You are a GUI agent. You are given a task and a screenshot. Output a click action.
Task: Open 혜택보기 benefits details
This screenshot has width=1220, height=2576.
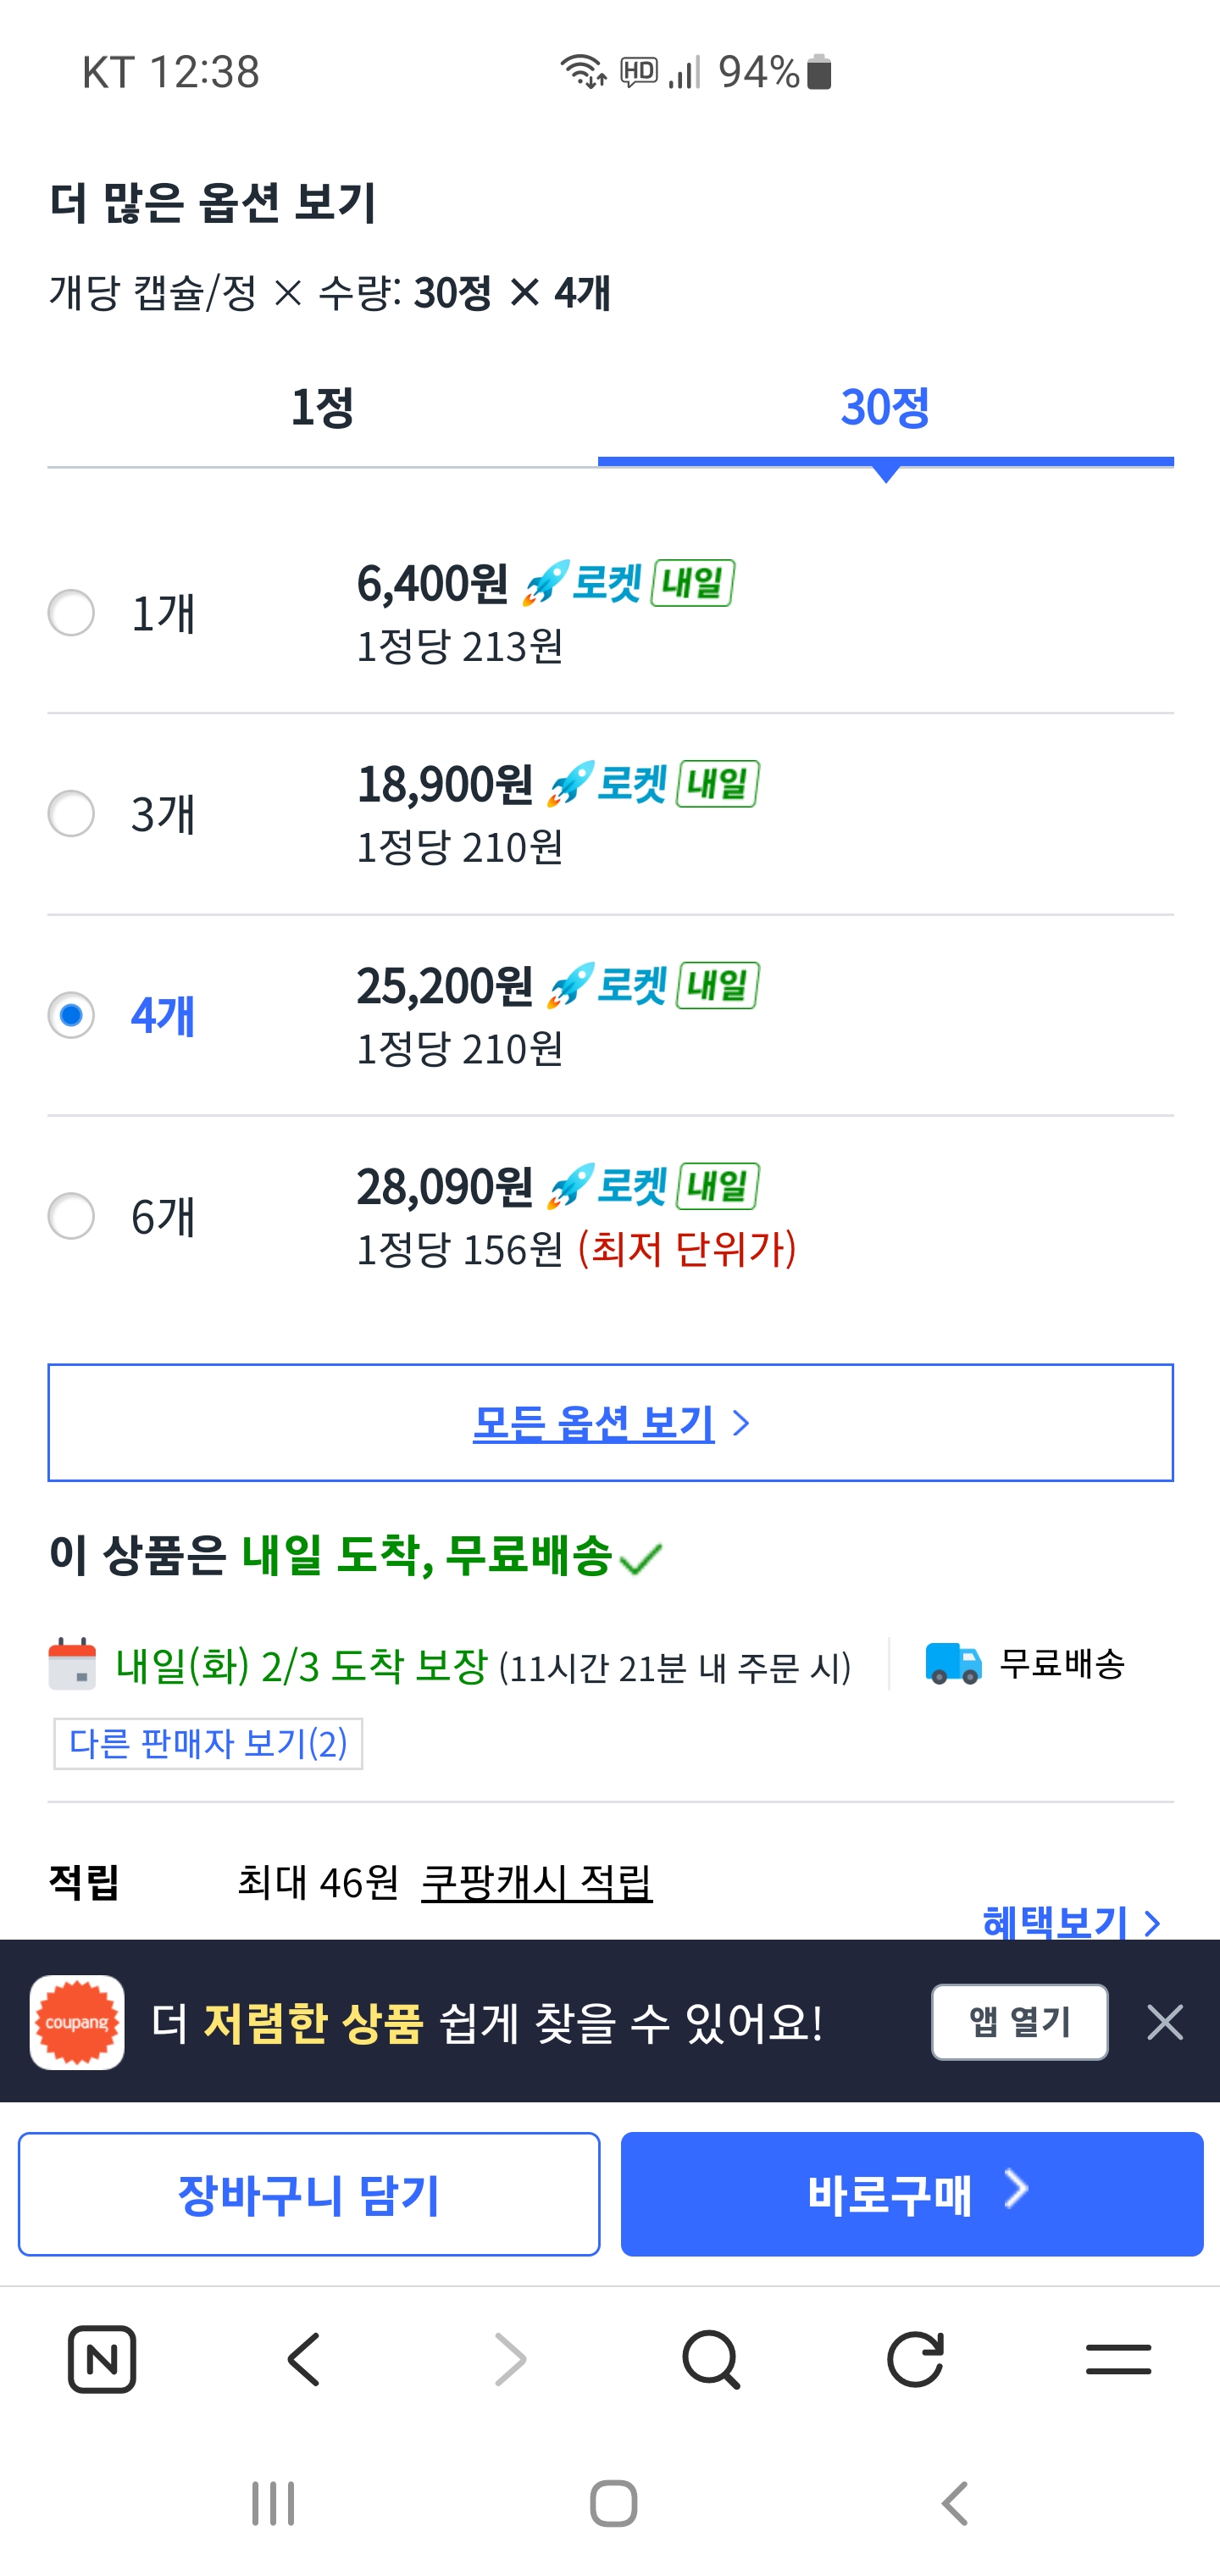pyautogui.click(x=1070, y=1920)
